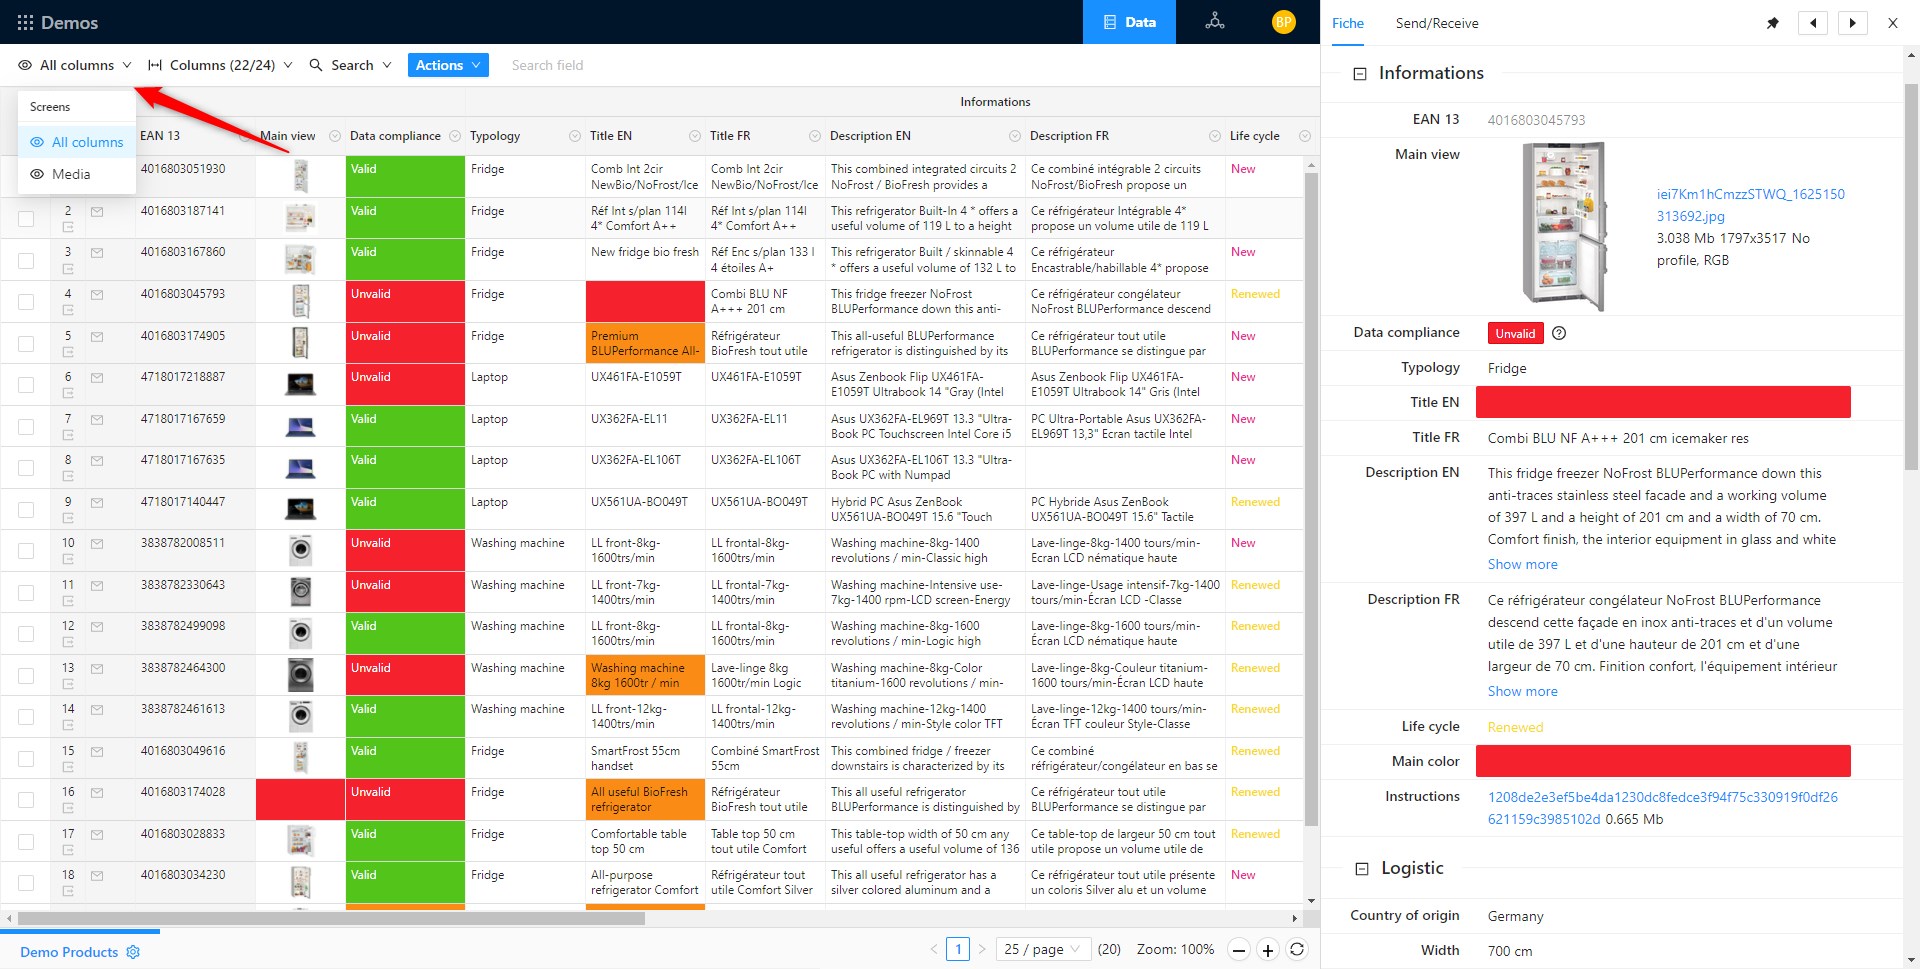
Task: Click Show more under Description EN
Action: 1522,564
